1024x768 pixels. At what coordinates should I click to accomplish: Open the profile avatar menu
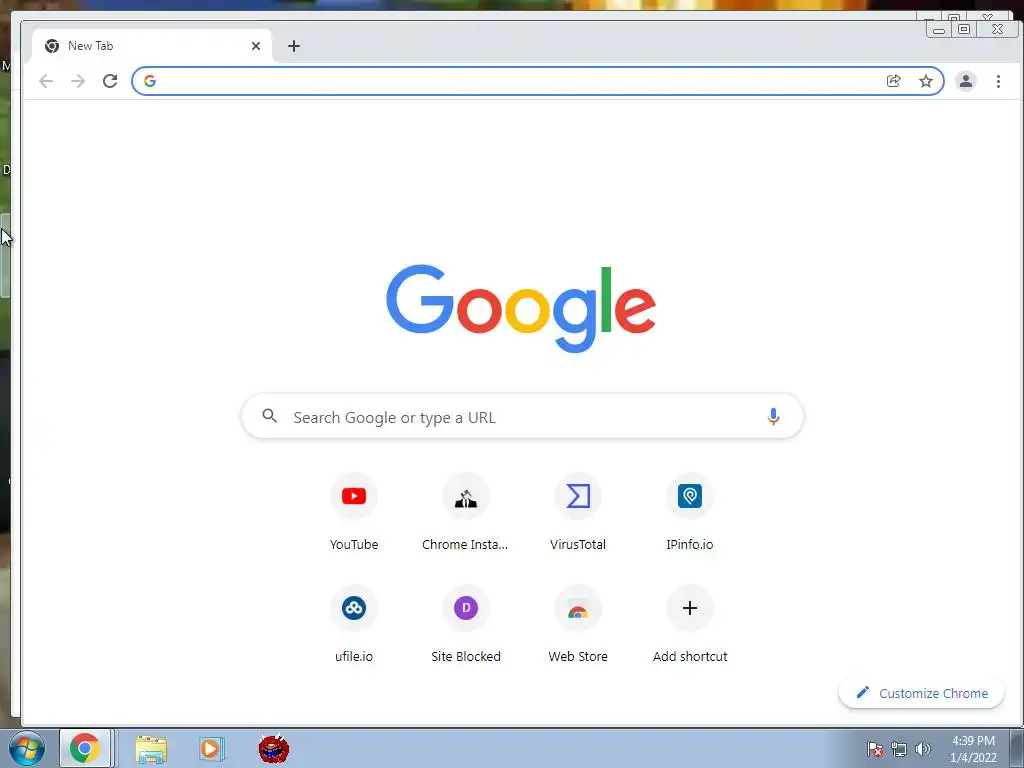pyautogui.click(x=965, y=81)
